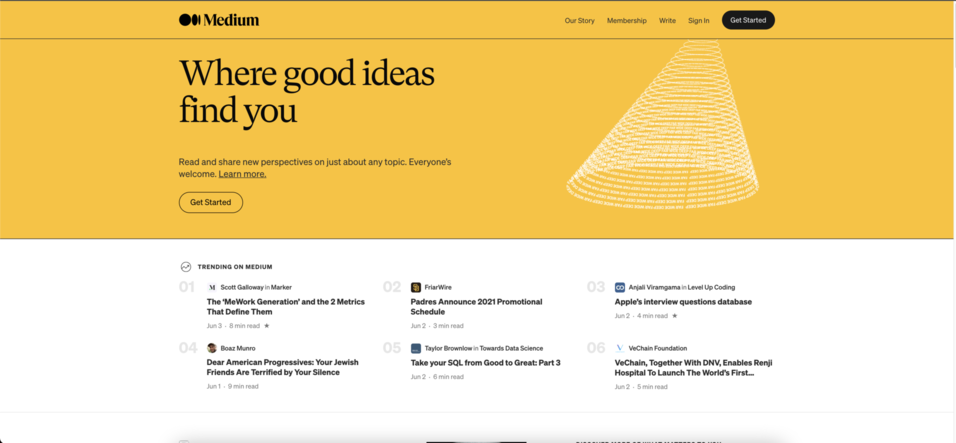
Task: Click the black Get Started header button
Action: (x=748, y=20)
